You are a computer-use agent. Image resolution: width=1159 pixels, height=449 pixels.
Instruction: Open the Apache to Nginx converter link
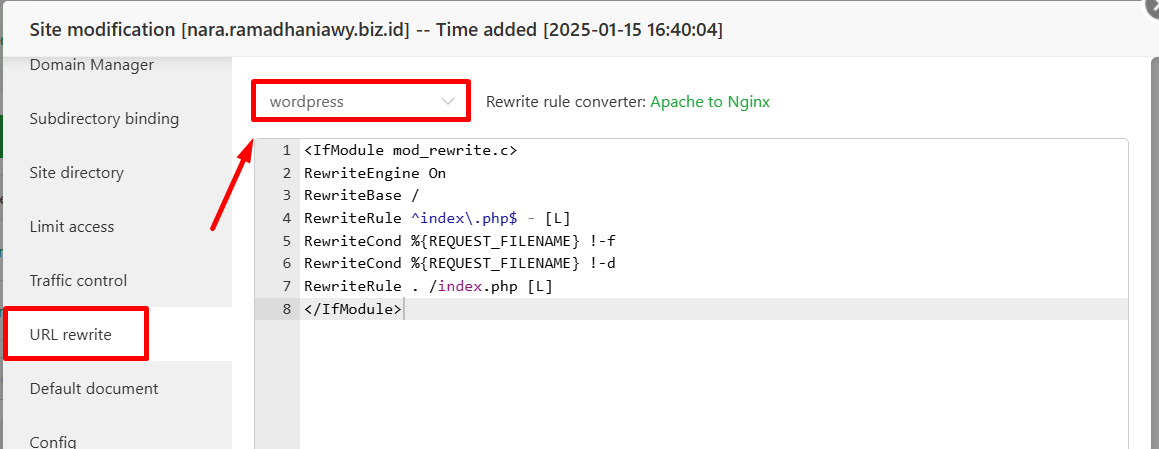[x=710, y=102]
